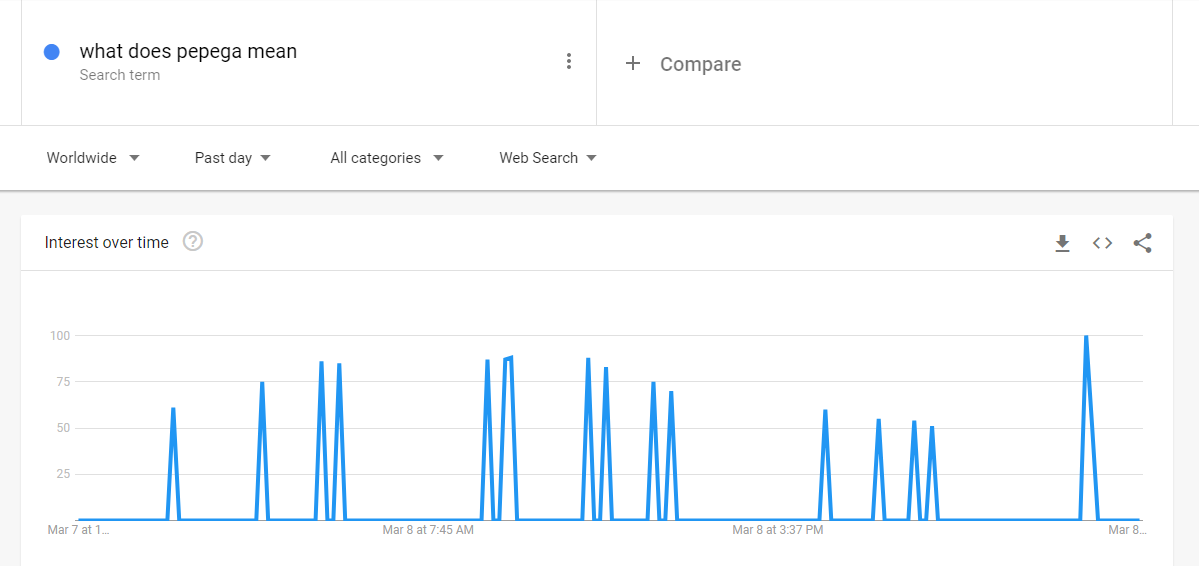Open the help icon beside Interest over time

pos(193,242)
